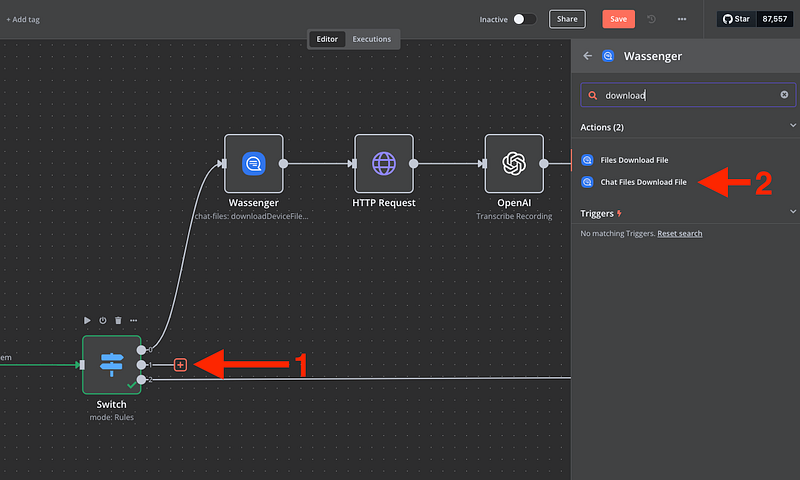Select the HTTP Request globe node
The width and height of the screenshot is (800, 480).
point(384,163)
